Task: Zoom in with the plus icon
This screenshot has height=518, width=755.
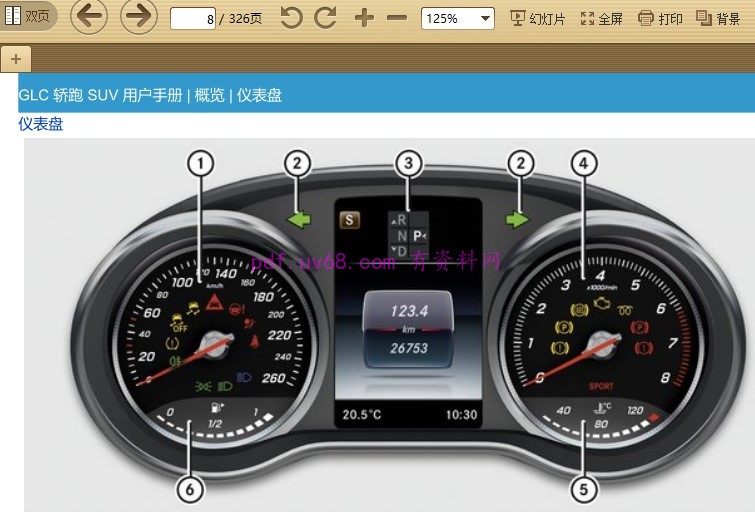Action: tap(364, 18)
